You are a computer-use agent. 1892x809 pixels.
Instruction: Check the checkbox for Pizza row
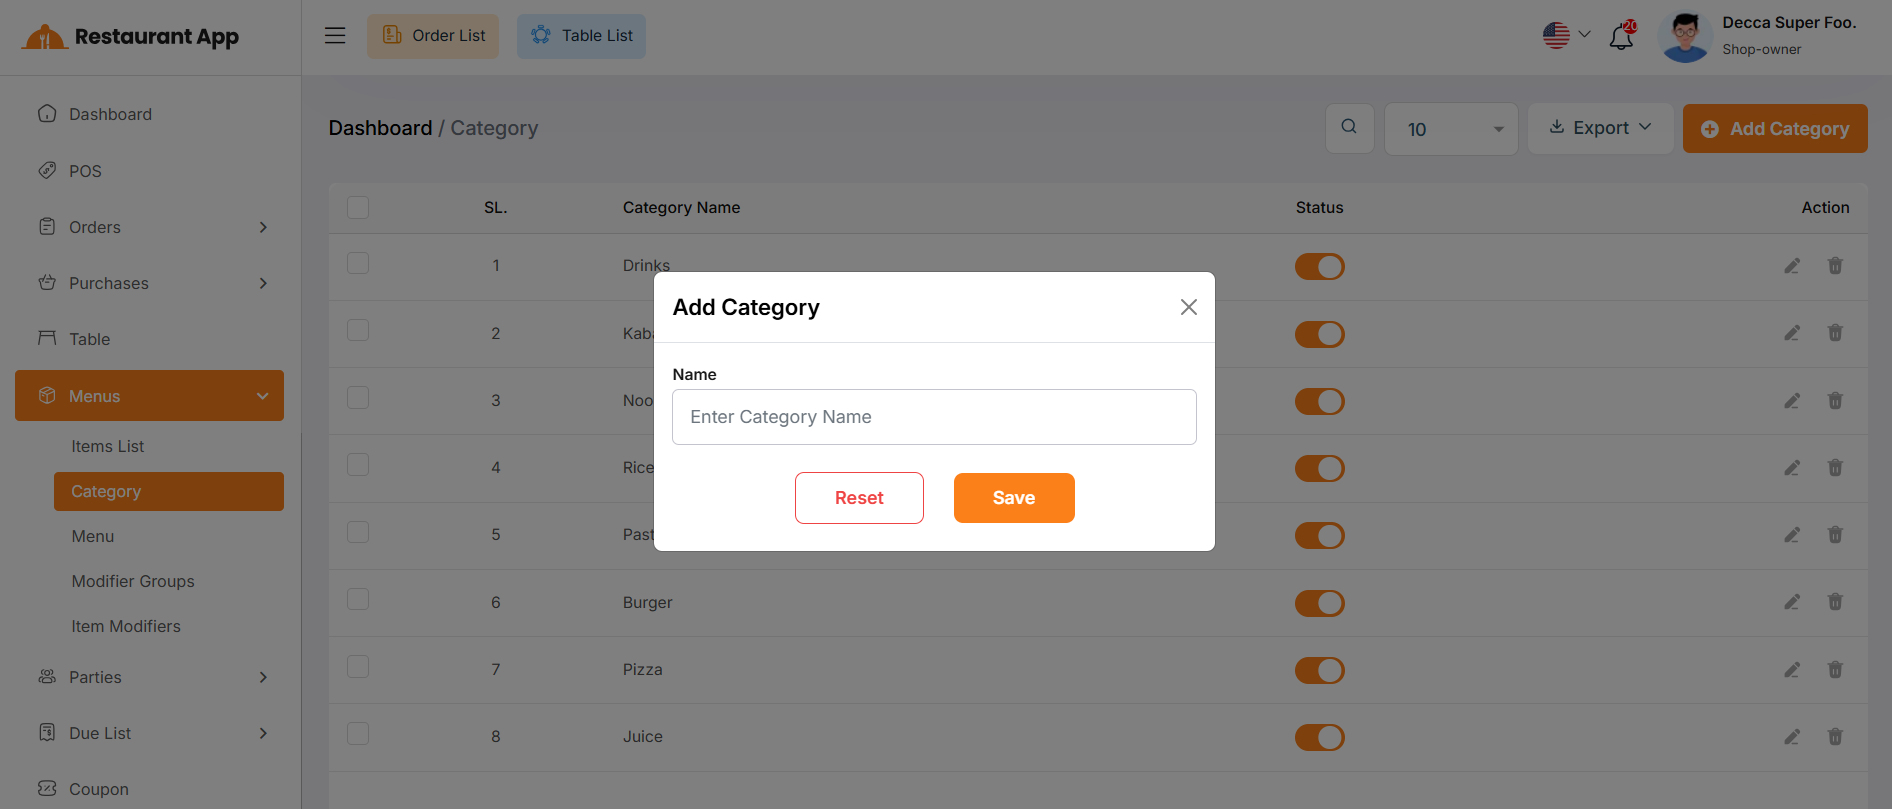(x=358, y=667)
